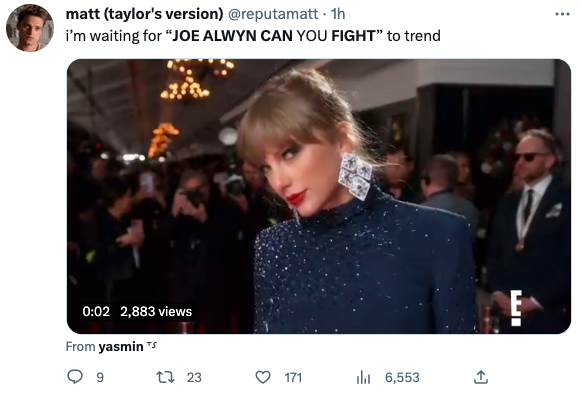This screenshot has width=582, height=394.
Task: Click the display name matt (taylor's version)
Action: tap(144, 14)
